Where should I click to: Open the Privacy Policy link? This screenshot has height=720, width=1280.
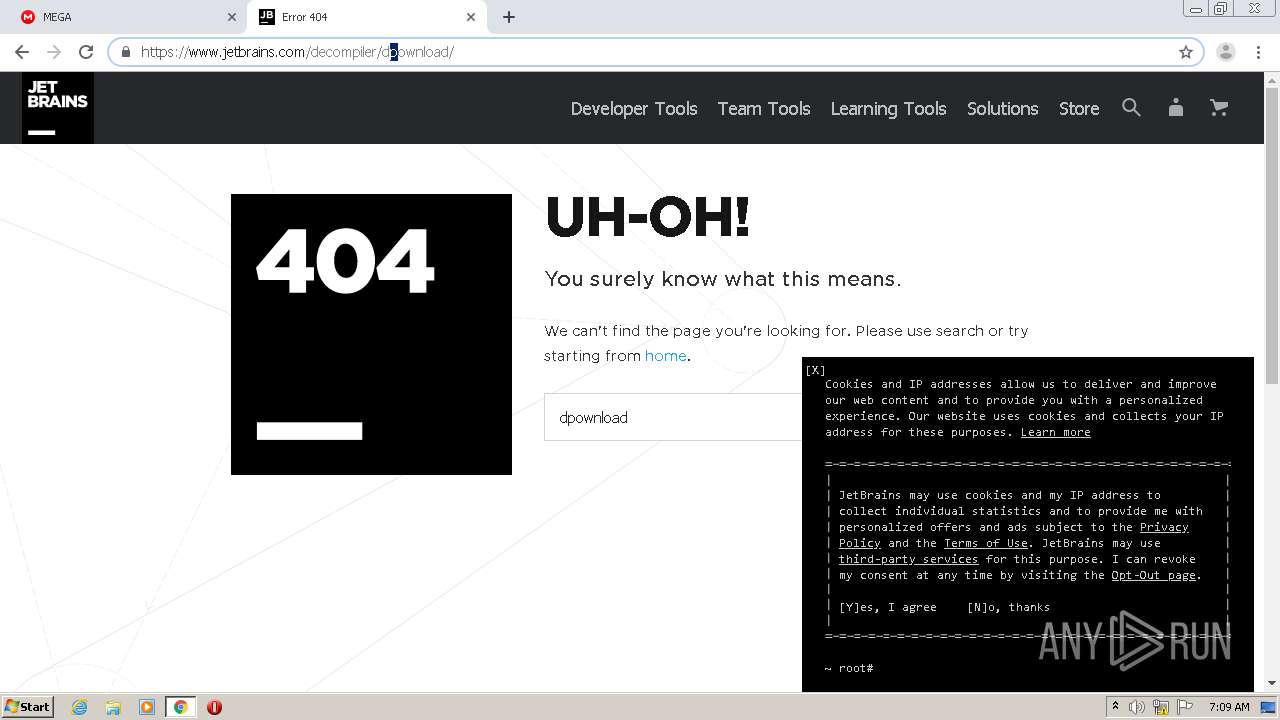point(1164,527)
